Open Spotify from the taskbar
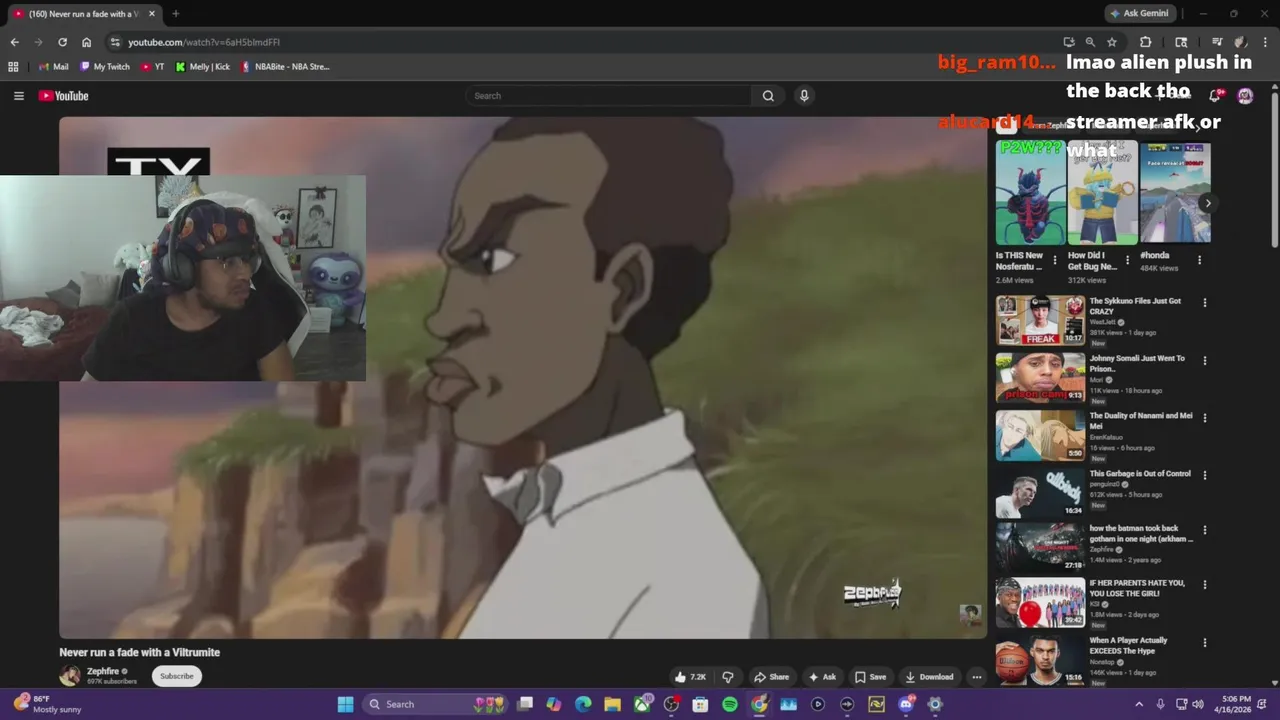Viewport: 1280px width, 720px height. 730,704
